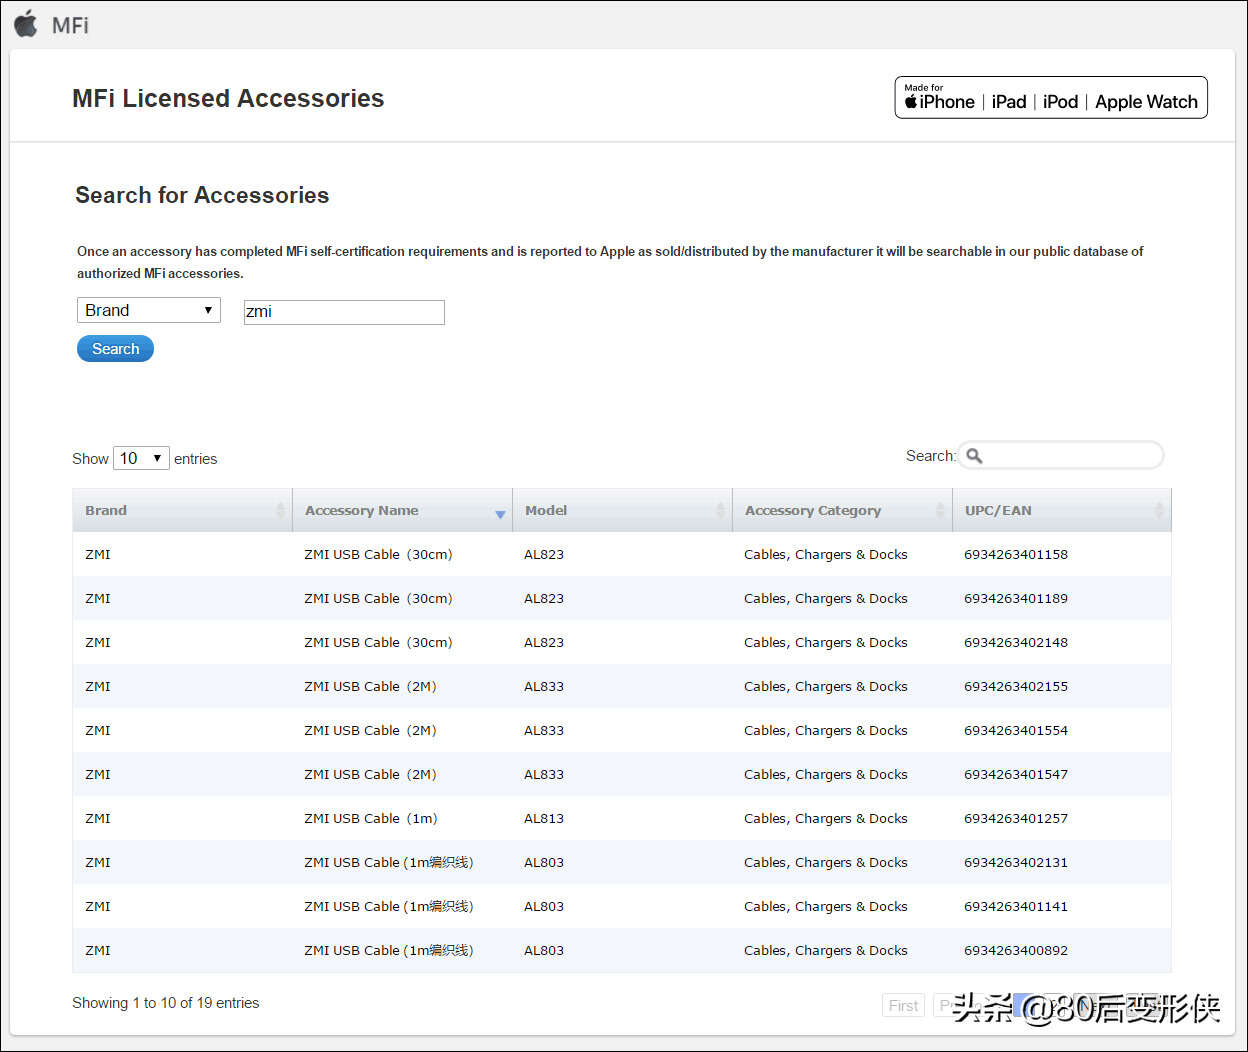Select UPC 6934263401158 cell
Viewport: 1248px width, 1052px height.
coord(1016,554)
